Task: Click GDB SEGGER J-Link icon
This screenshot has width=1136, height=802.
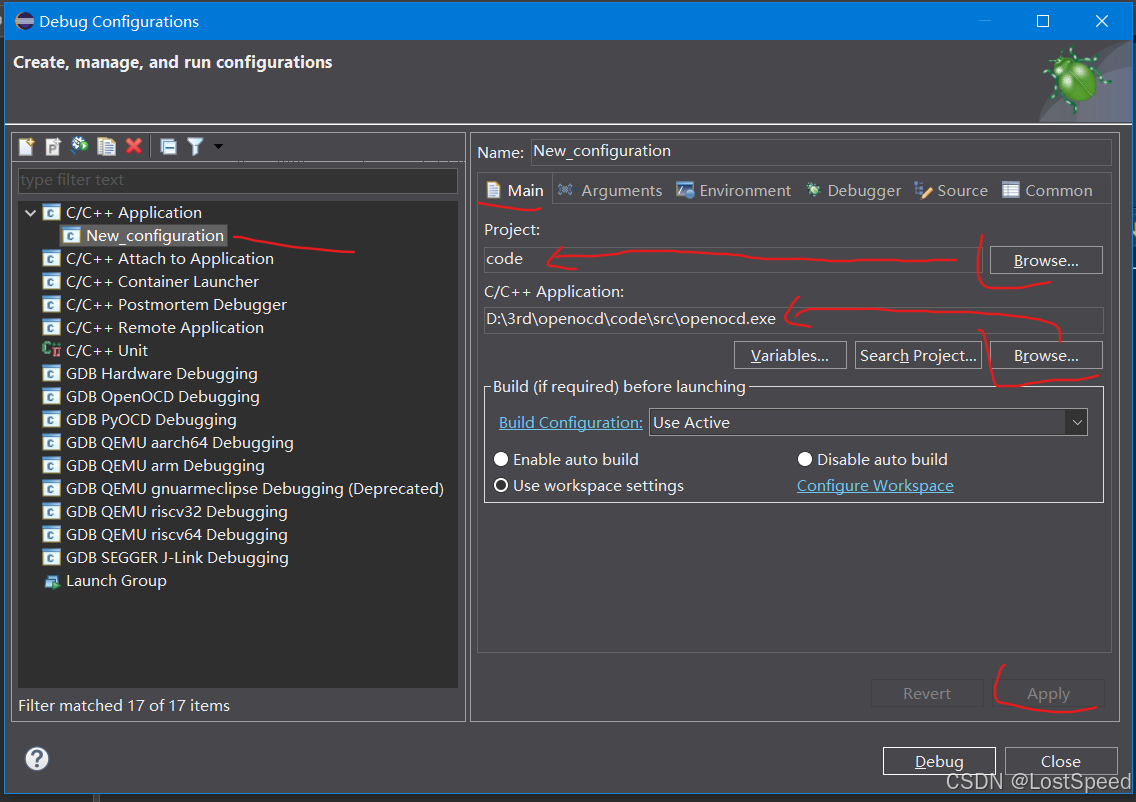Action: click(51, 558)
